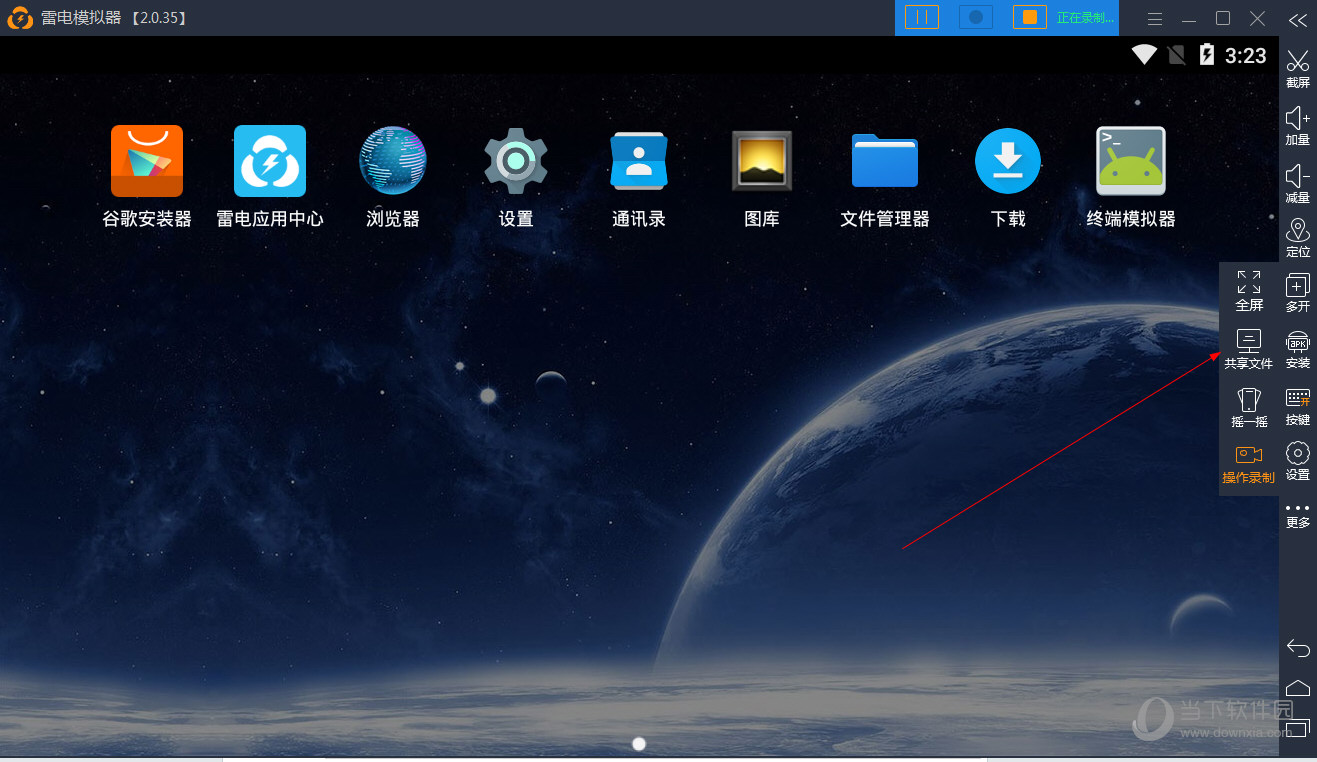Open the 浏览器 browser app
Viewport: 1317px width, 762px height.
[393, 161]
